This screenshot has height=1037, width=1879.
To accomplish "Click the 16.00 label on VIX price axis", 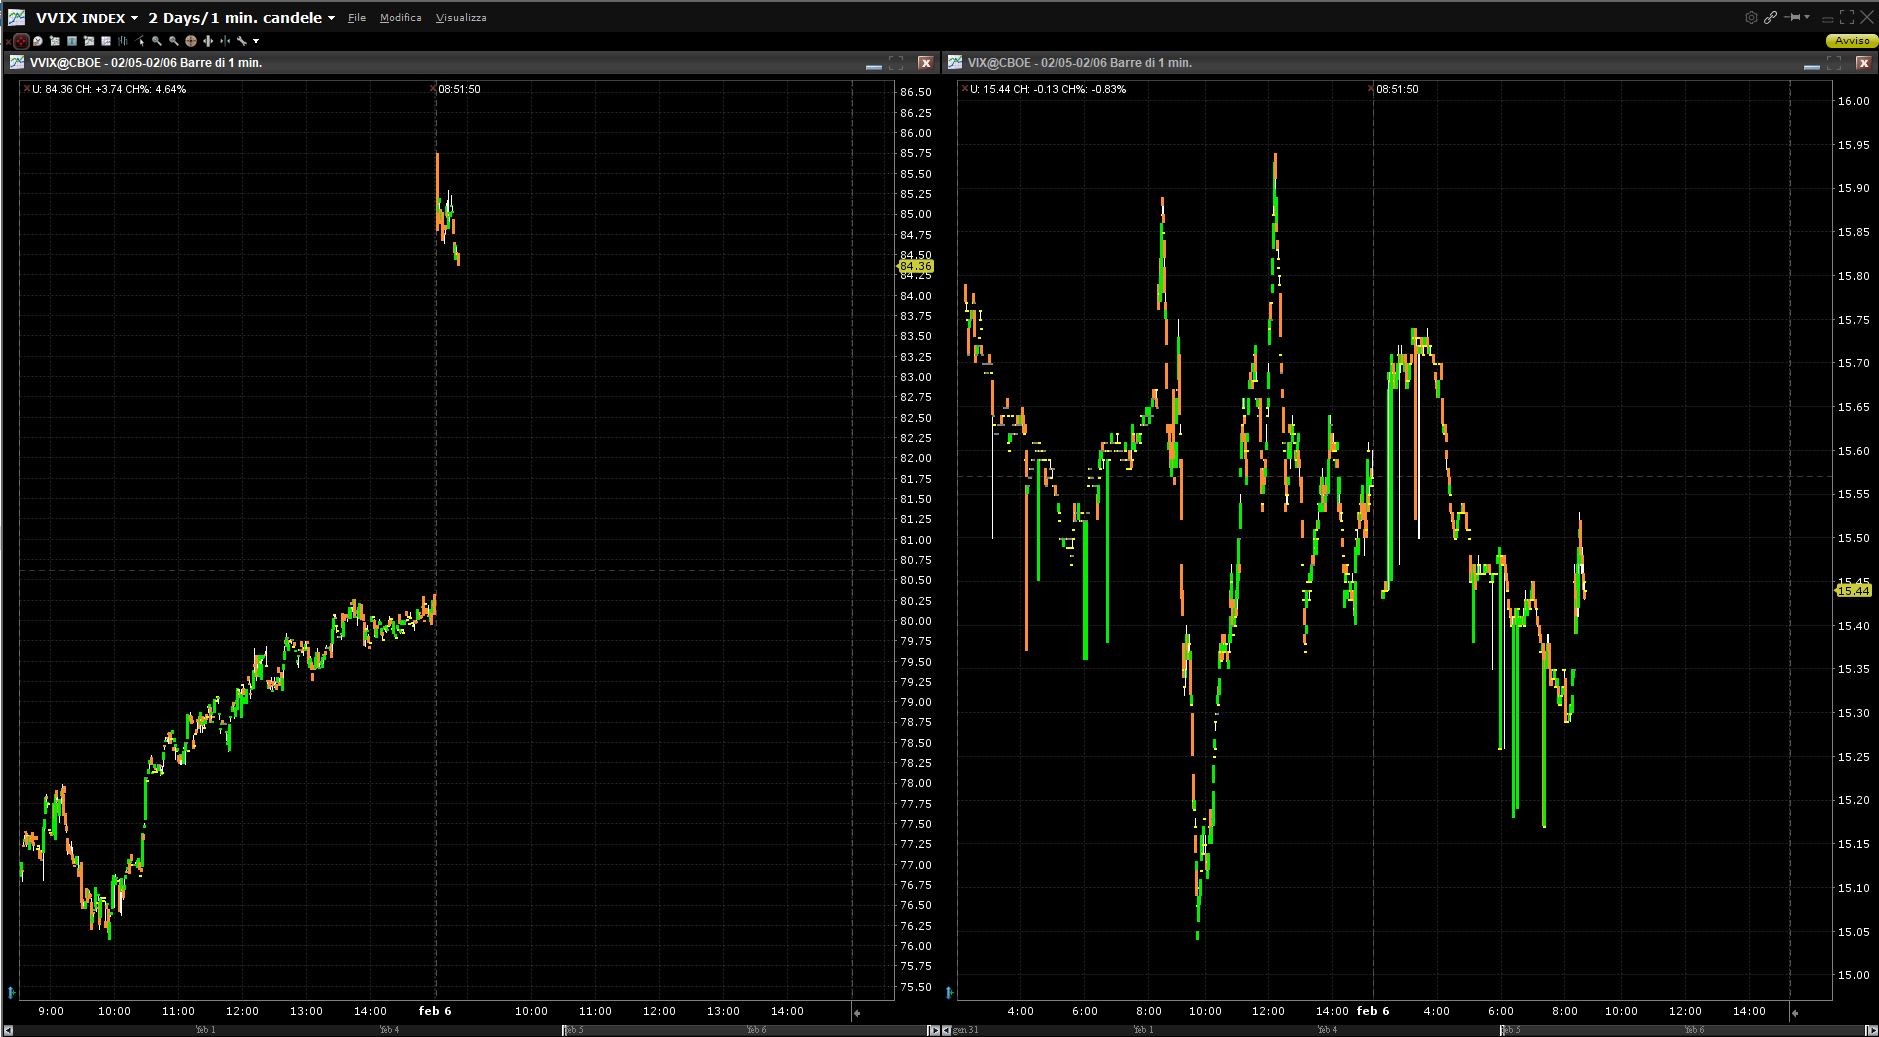I will (1853, 101).
